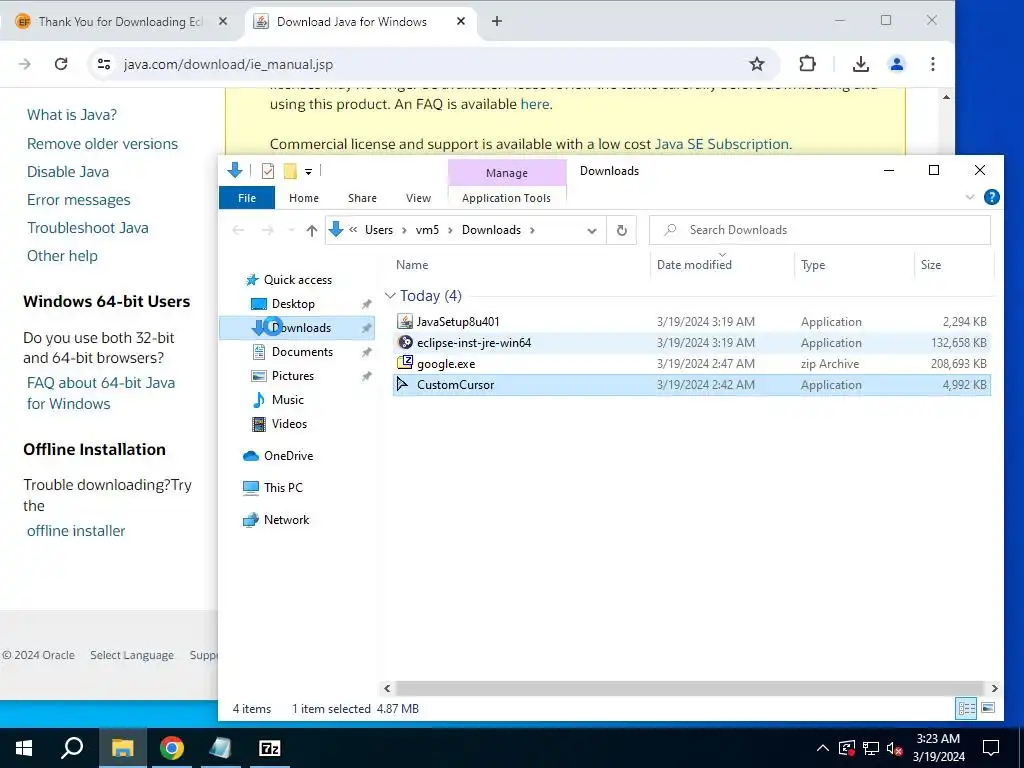Click the eclipse-inst-jre-win64 file icon

click(405, 342)
